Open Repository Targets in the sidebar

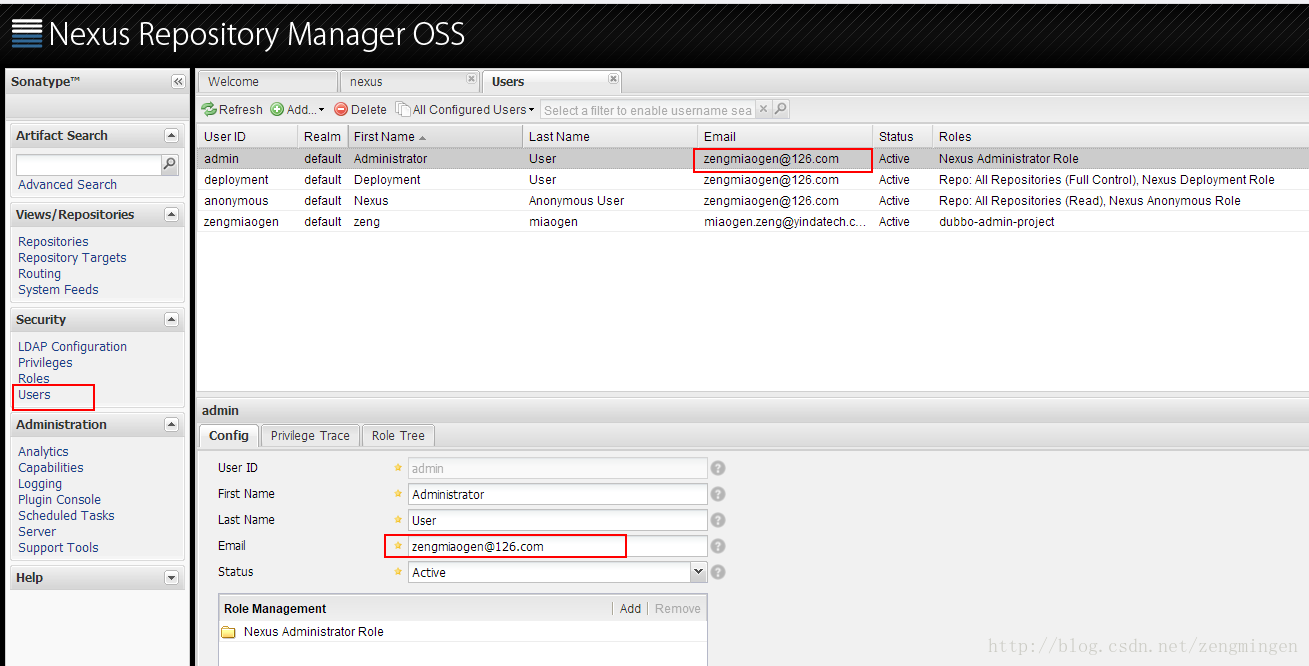(x=72, y=258)
